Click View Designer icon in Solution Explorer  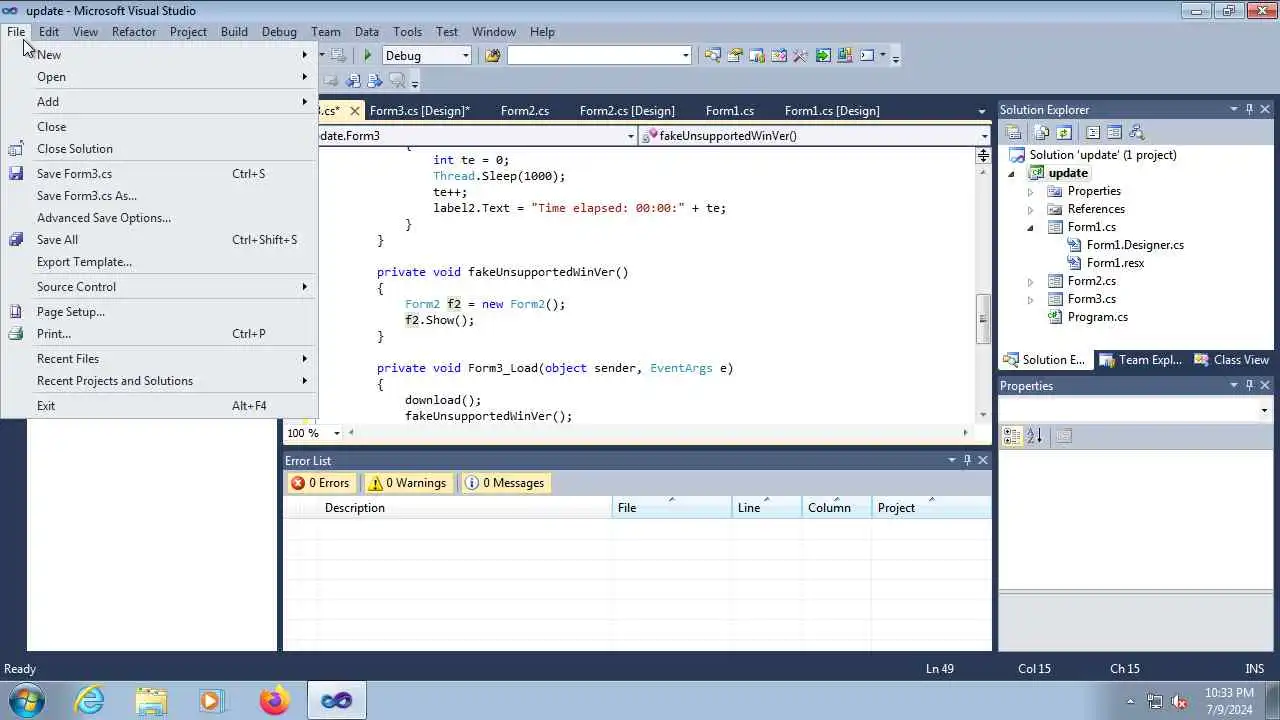[x=1114, y=132]
